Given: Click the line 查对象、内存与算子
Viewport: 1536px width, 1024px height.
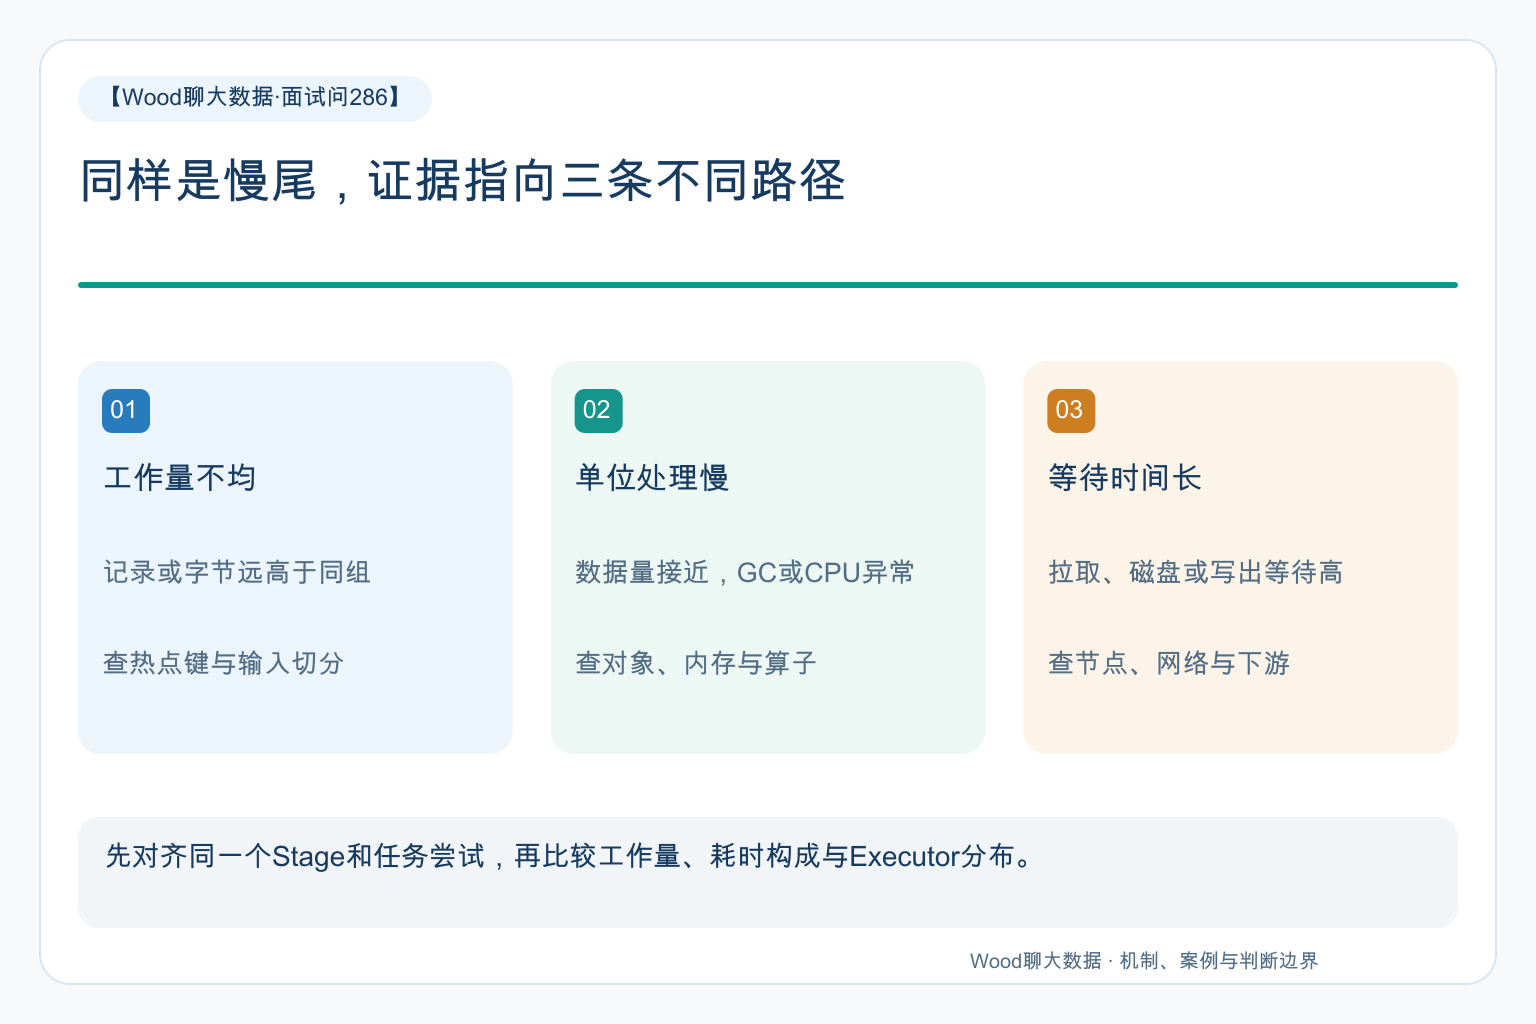Looking at the screenshot, I should click(696, 663).
